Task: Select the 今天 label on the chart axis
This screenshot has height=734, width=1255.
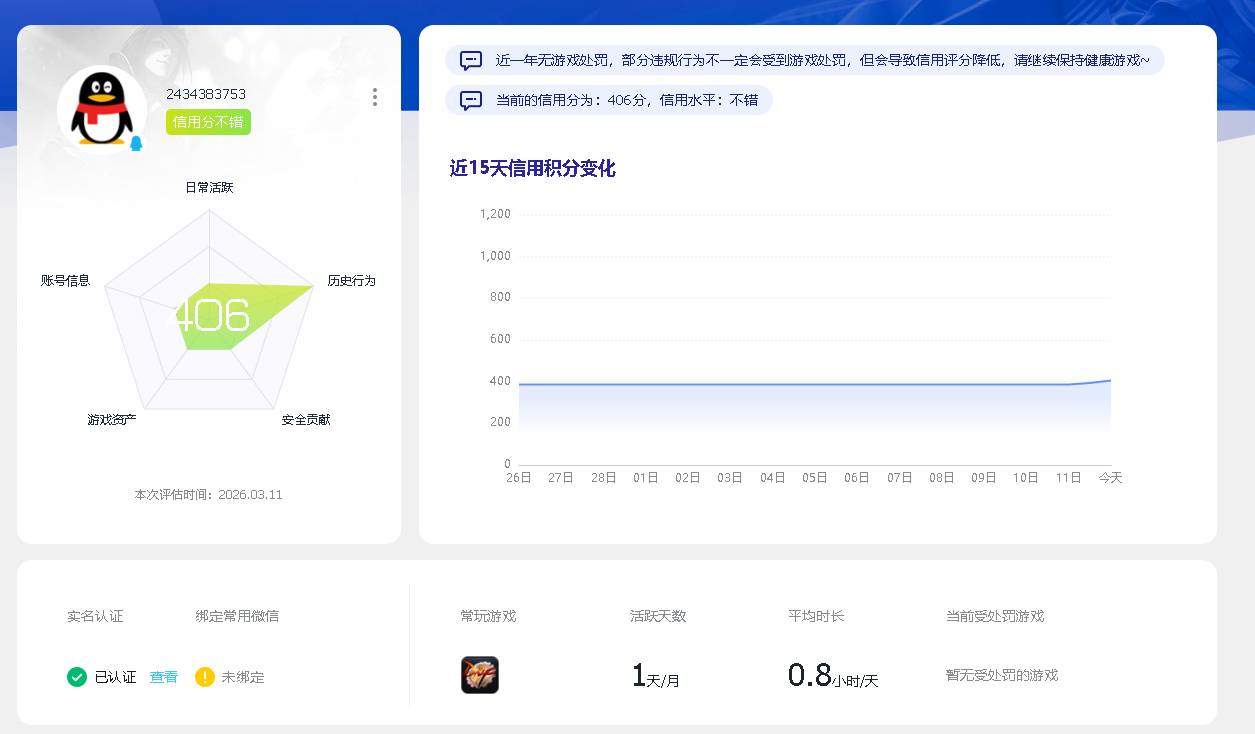Action: tap(1108, 478)
